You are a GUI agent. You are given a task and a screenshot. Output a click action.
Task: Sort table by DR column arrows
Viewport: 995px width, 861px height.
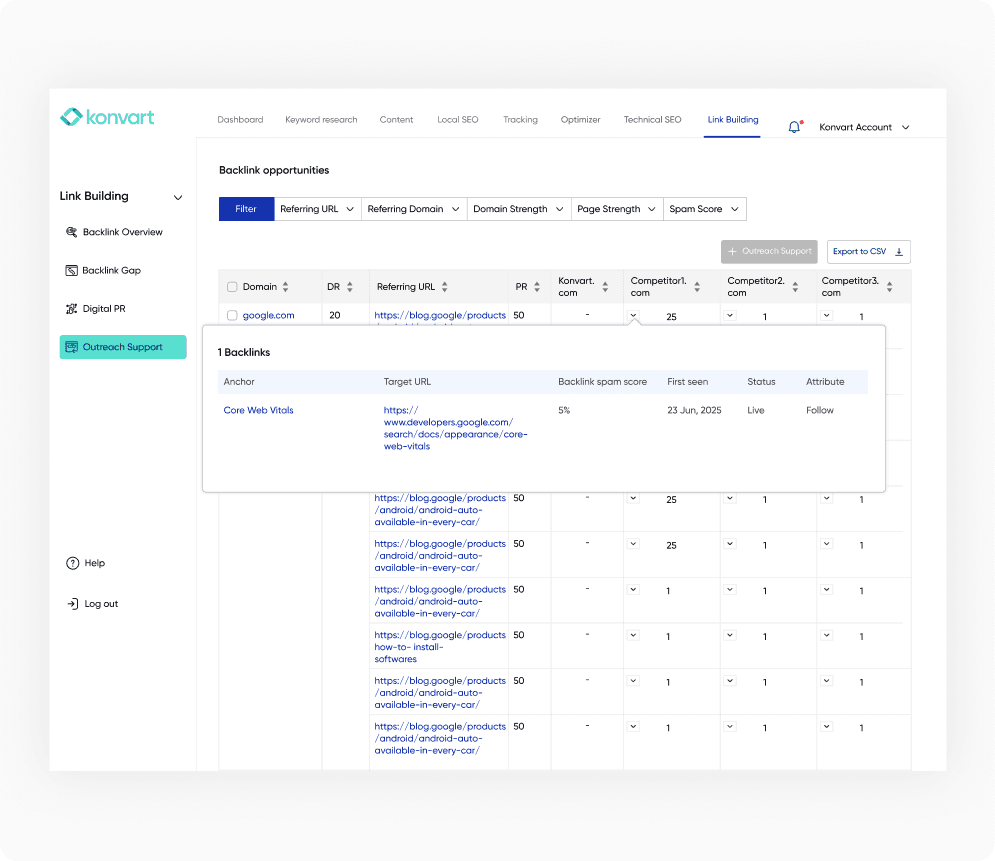(350, 287)
